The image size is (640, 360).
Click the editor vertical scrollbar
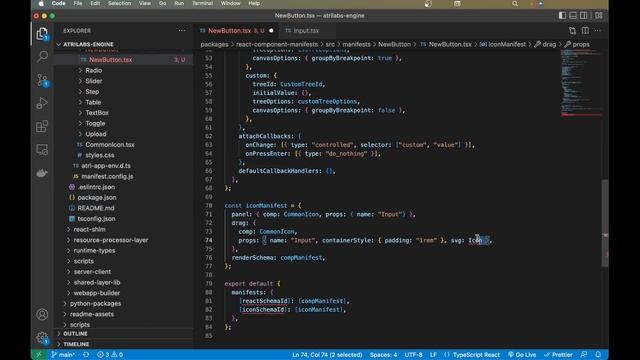(605, 222)
